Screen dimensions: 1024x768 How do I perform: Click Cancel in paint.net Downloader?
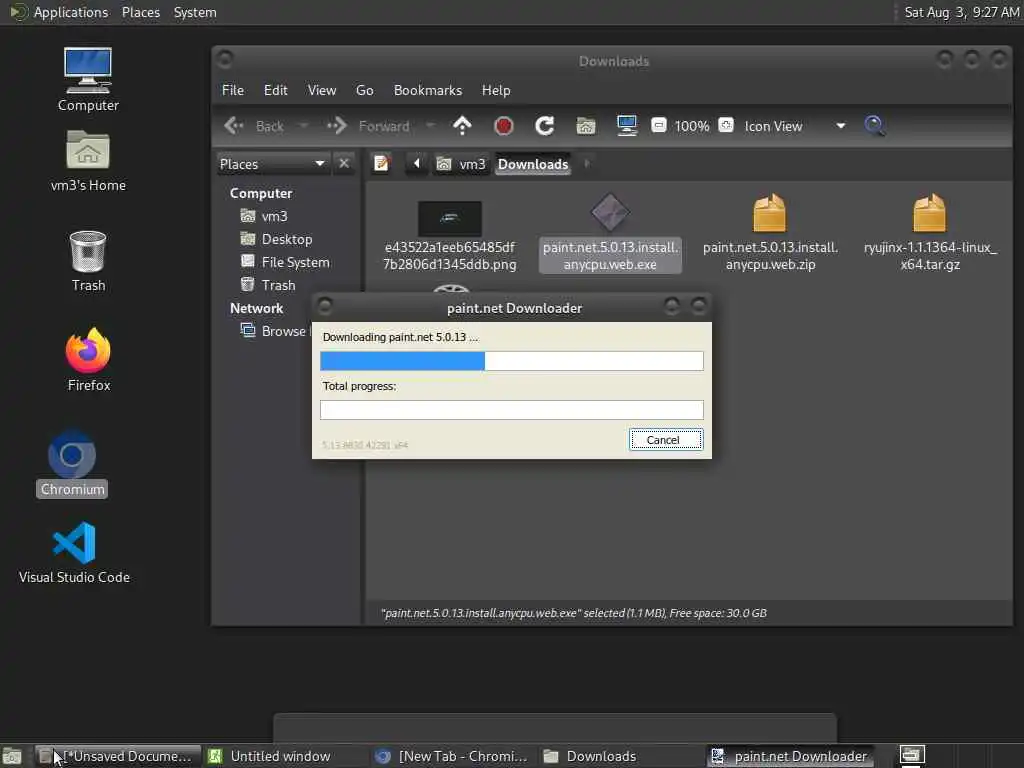point(665,440)
